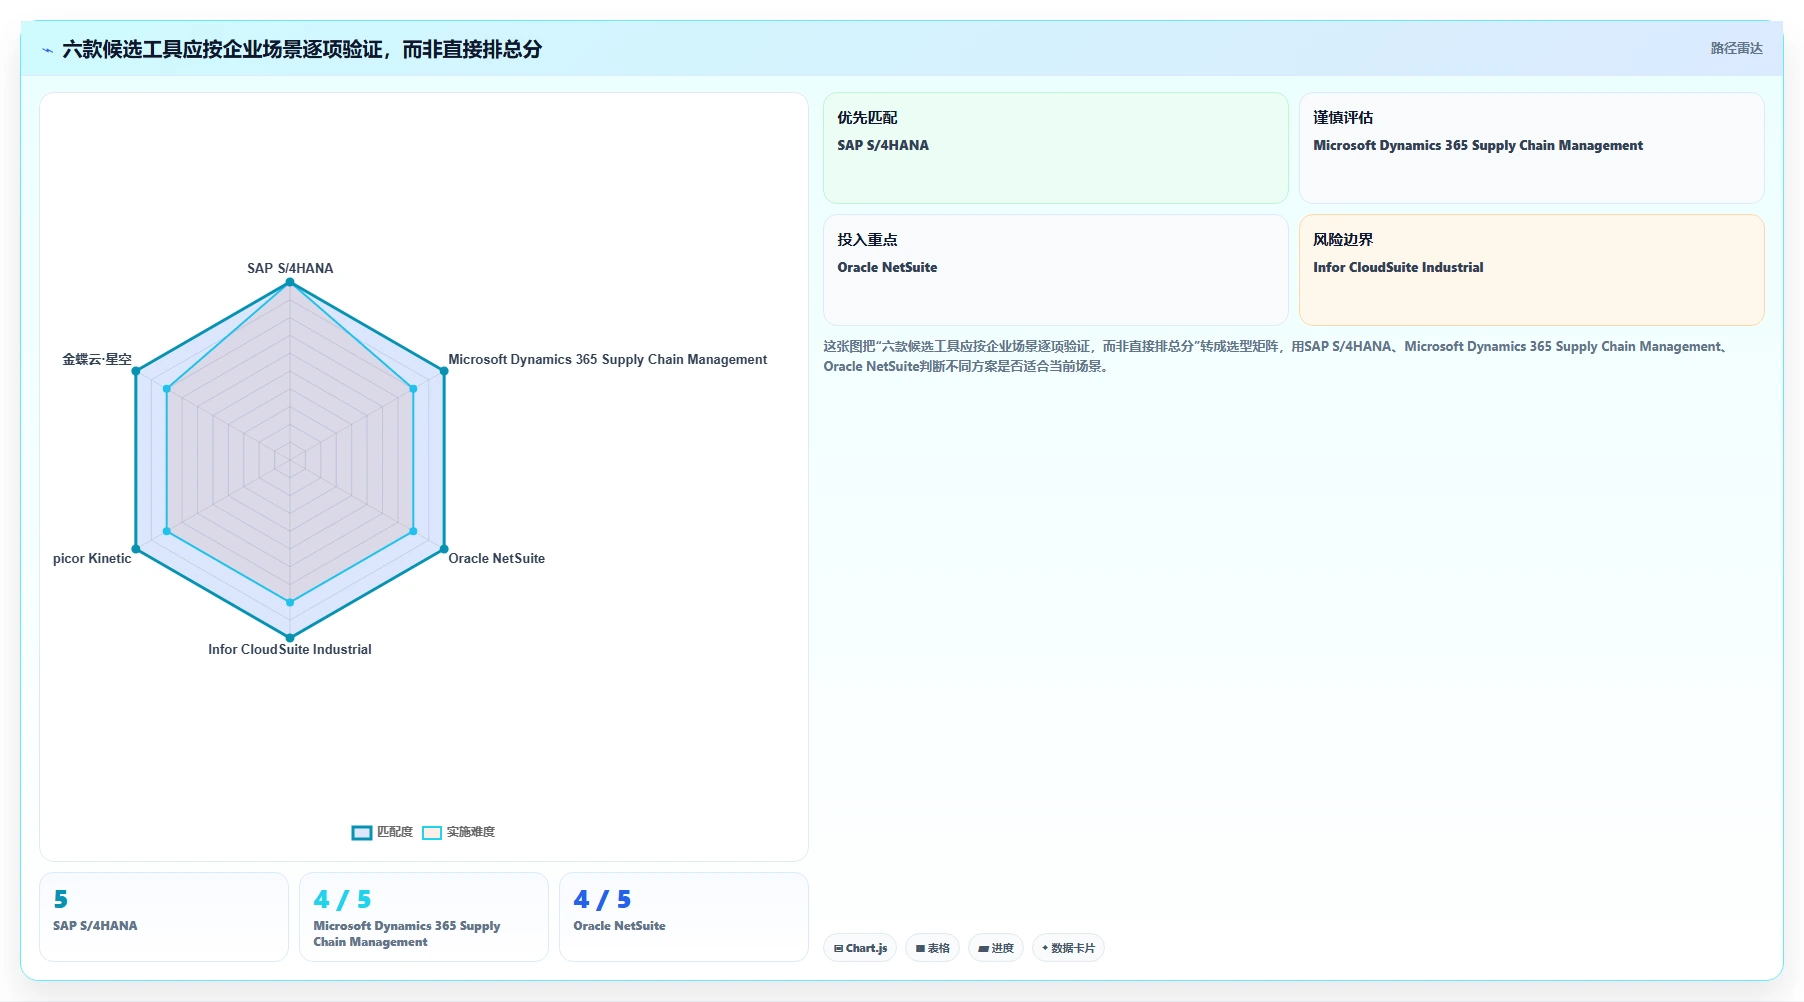
Task: Click the 4 / 5 stat for Oracle NetSuite
Action: (684, 917)
